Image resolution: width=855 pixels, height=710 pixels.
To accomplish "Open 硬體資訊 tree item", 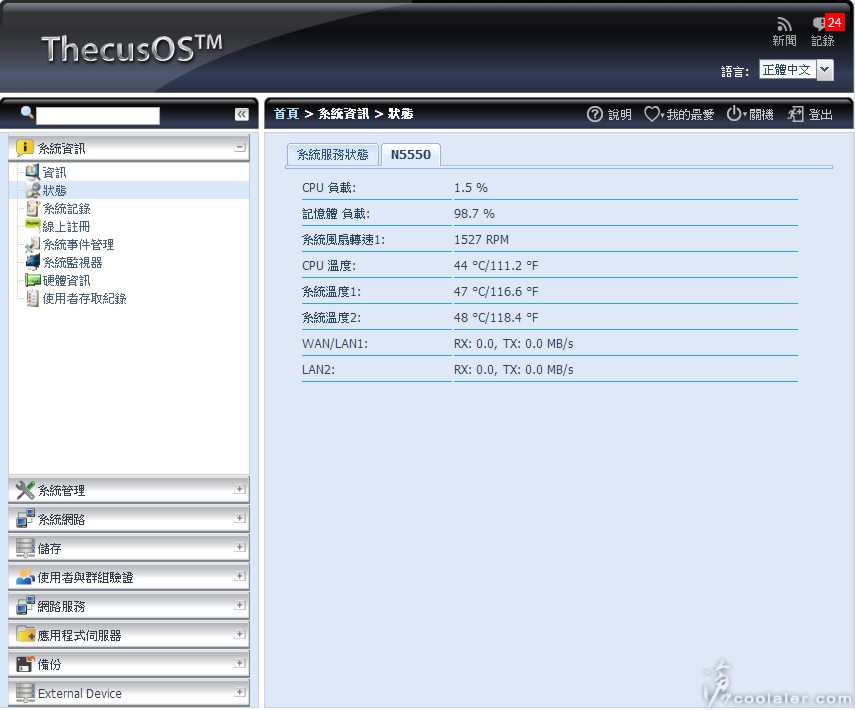I will coord(67,281).
